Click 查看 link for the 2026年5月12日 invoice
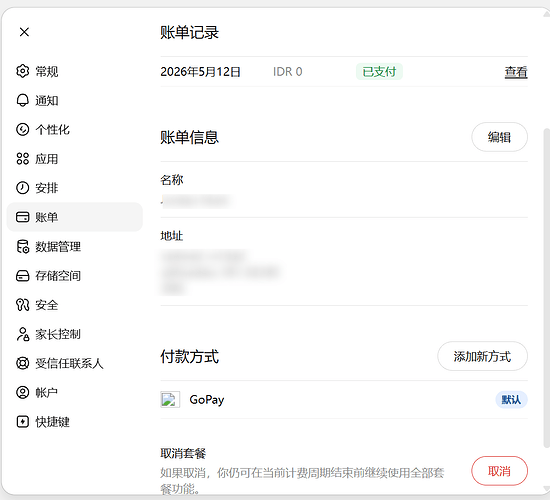 coord(516,72)
